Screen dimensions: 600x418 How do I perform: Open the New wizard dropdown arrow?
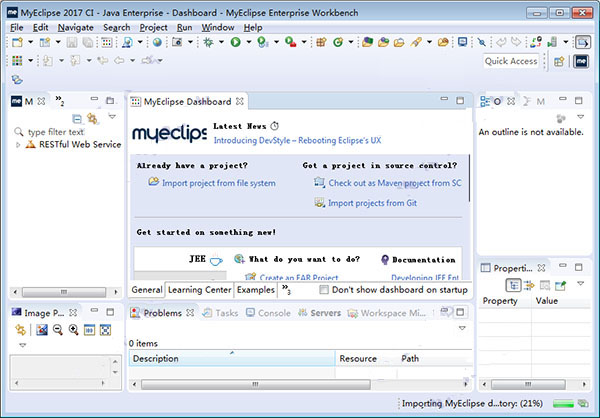[x=30, y=42]
